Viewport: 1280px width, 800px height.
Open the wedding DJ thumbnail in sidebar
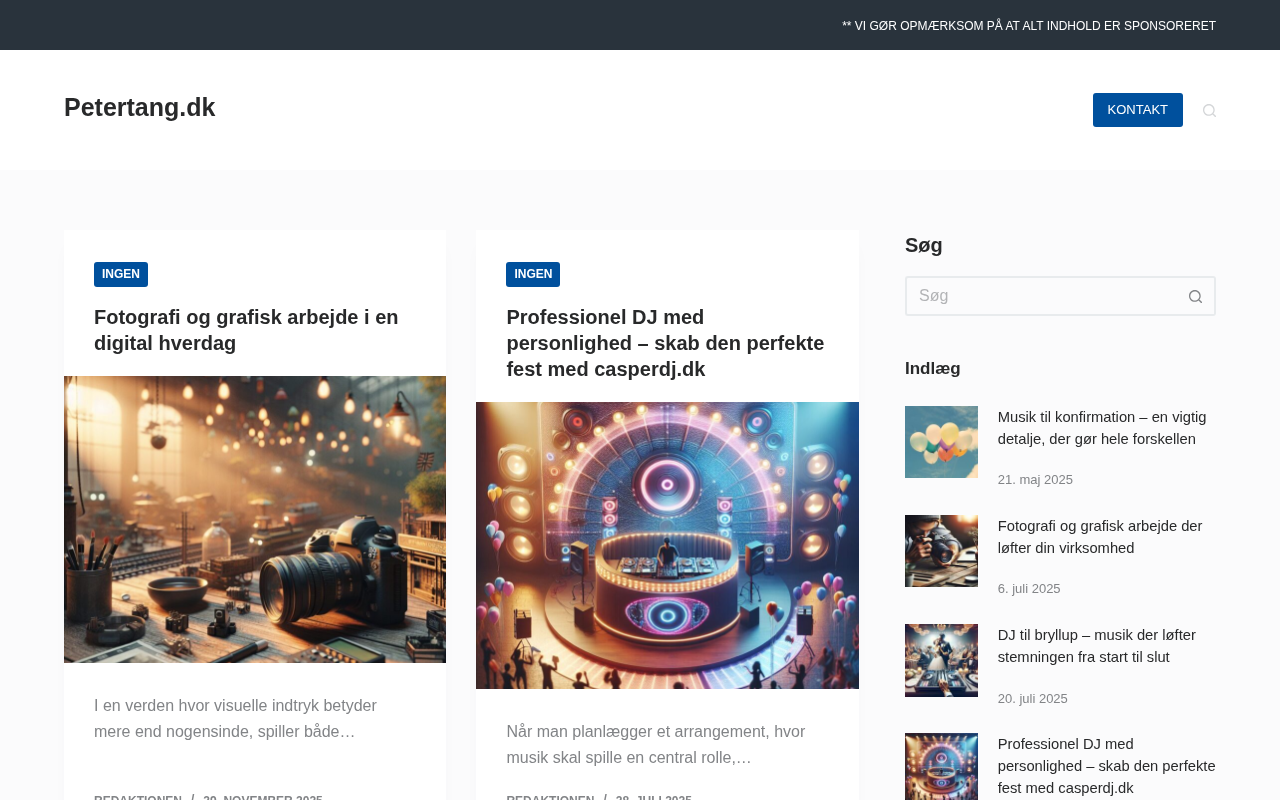pyautogui.click(x=941, y=660)
